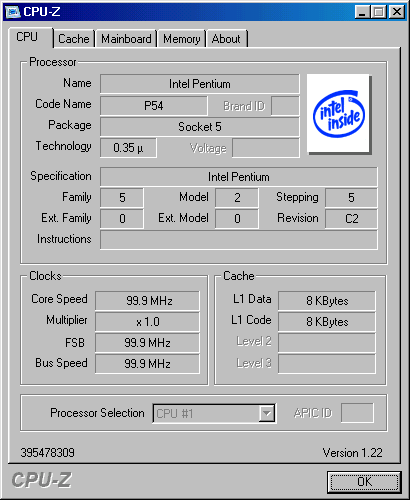Click the Multiplier value x 1.0
This screenshot has width=410, height=500.
pos(147,322)
